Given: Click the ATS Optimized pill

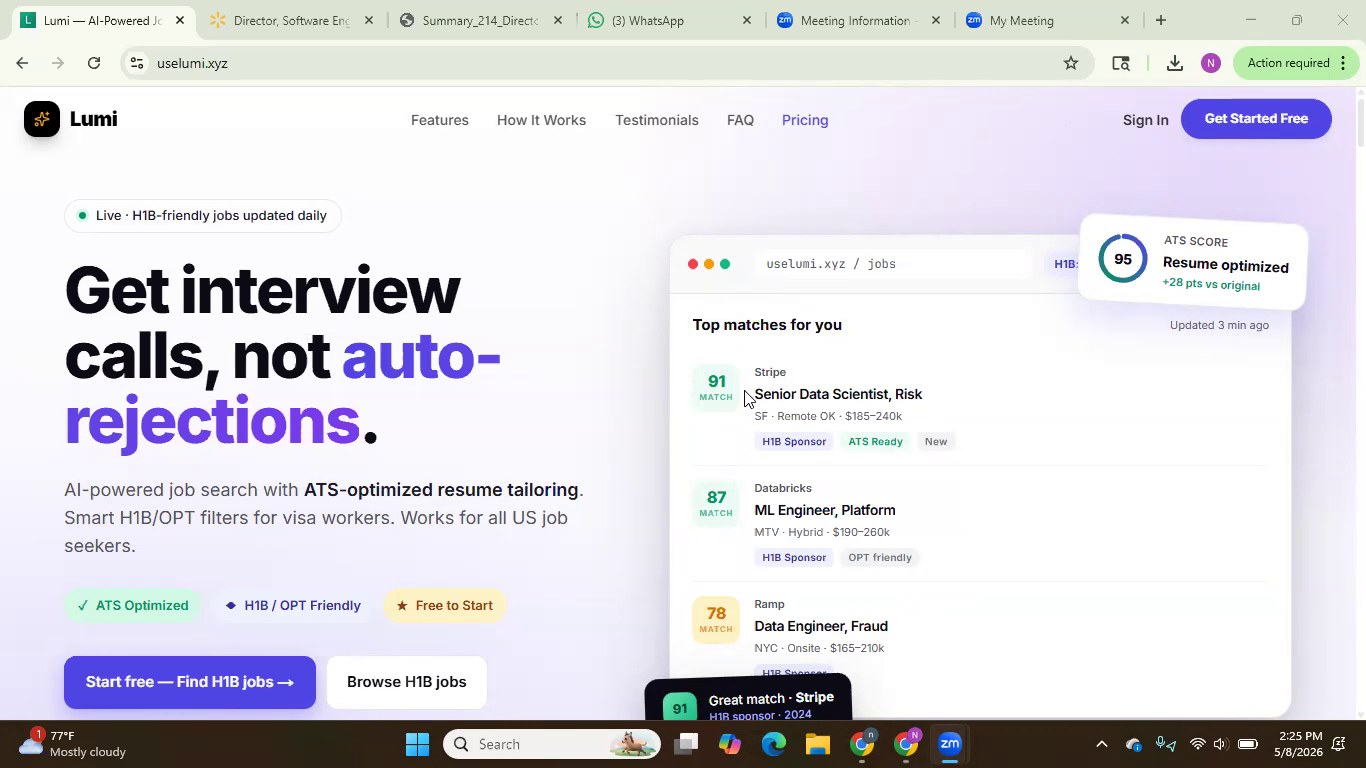Looking at the screenshot, I should pyautogui.click(x=133, y=605).
